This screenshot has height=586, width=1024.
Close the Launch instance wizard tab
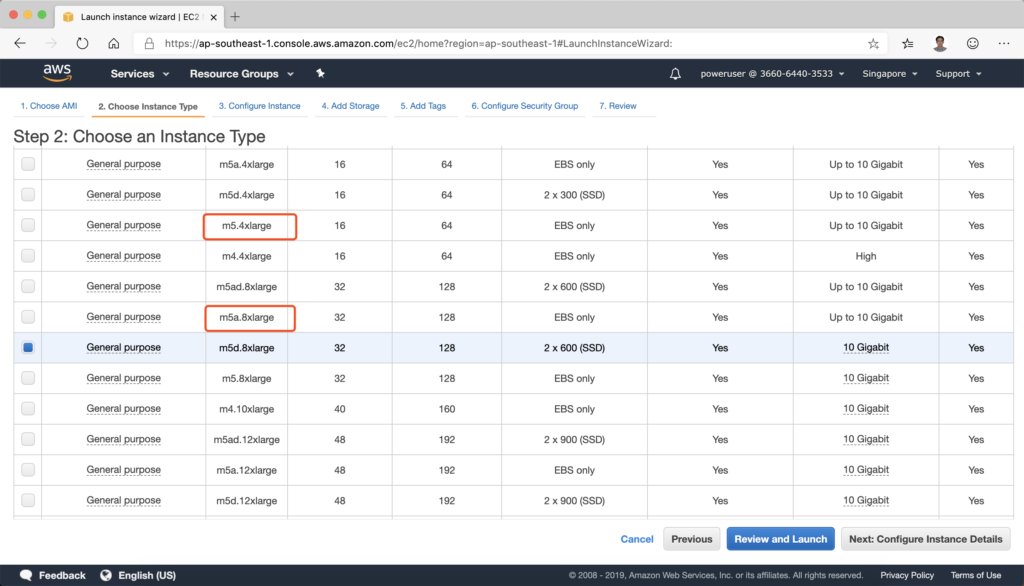click(214, 17)
